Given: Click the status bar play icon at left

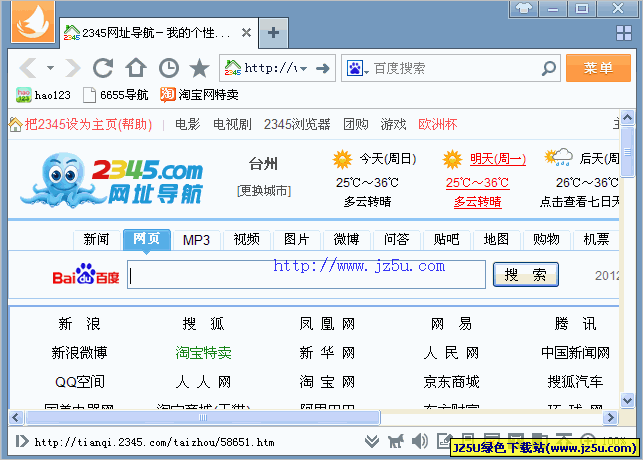Looking at the screenshot, I should 22,442.
